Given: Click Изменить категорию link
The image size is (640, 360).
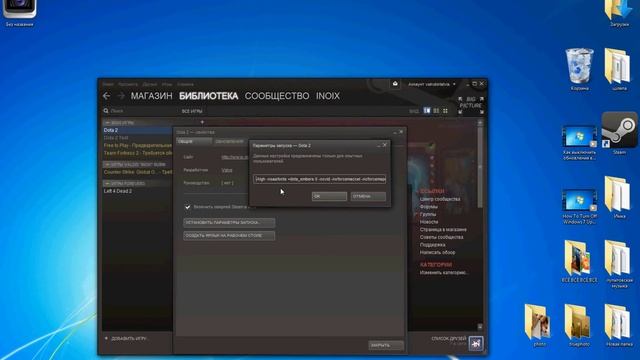Looking at the screenshot, I should (x=444, y=272).
